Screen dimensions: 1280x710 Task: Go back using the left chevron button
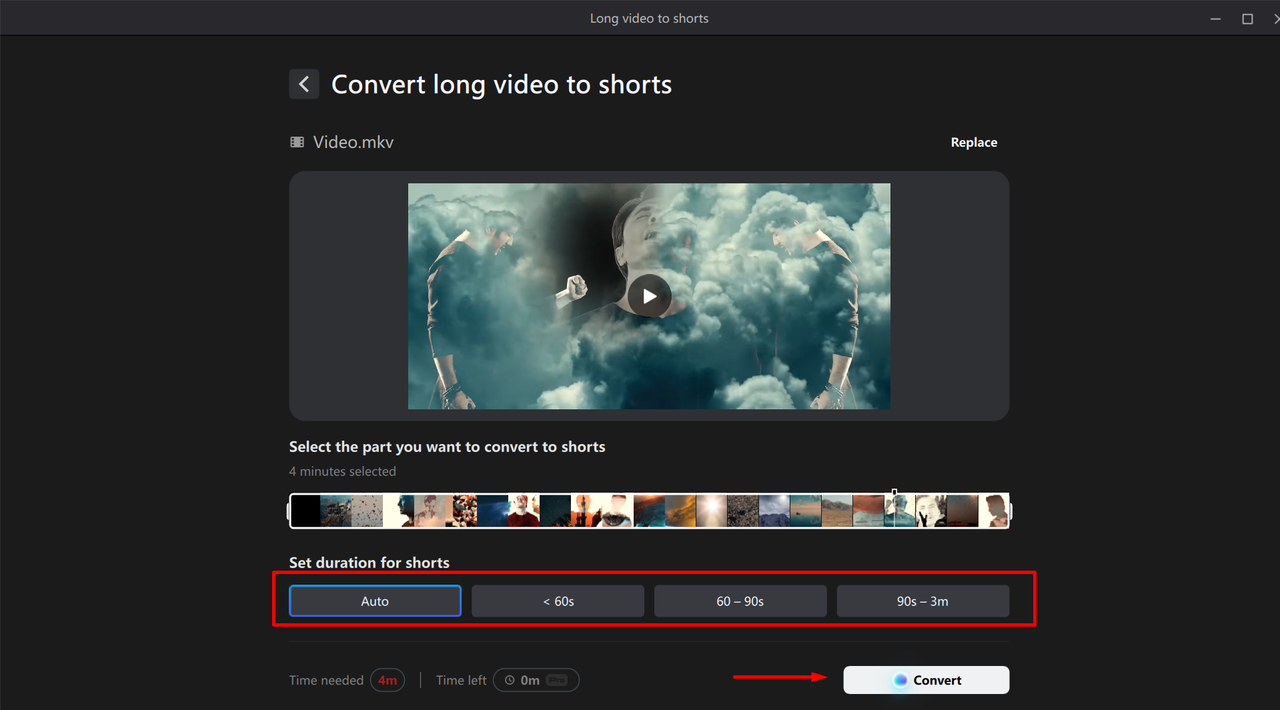point(304,84)
